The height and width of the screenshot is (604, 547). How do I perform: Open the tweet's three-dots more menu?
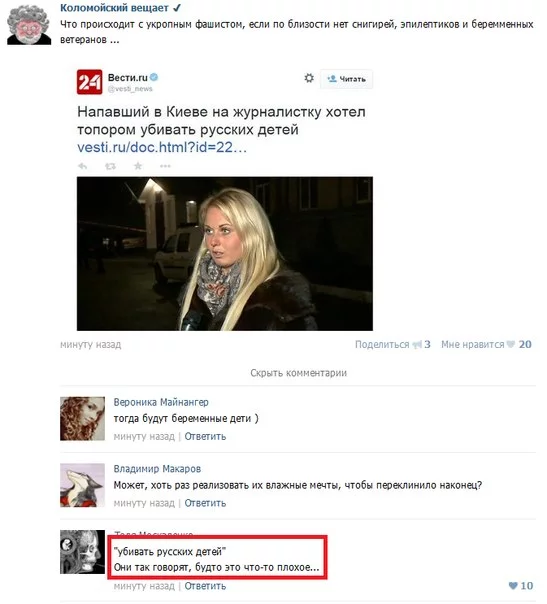point(165,166)
